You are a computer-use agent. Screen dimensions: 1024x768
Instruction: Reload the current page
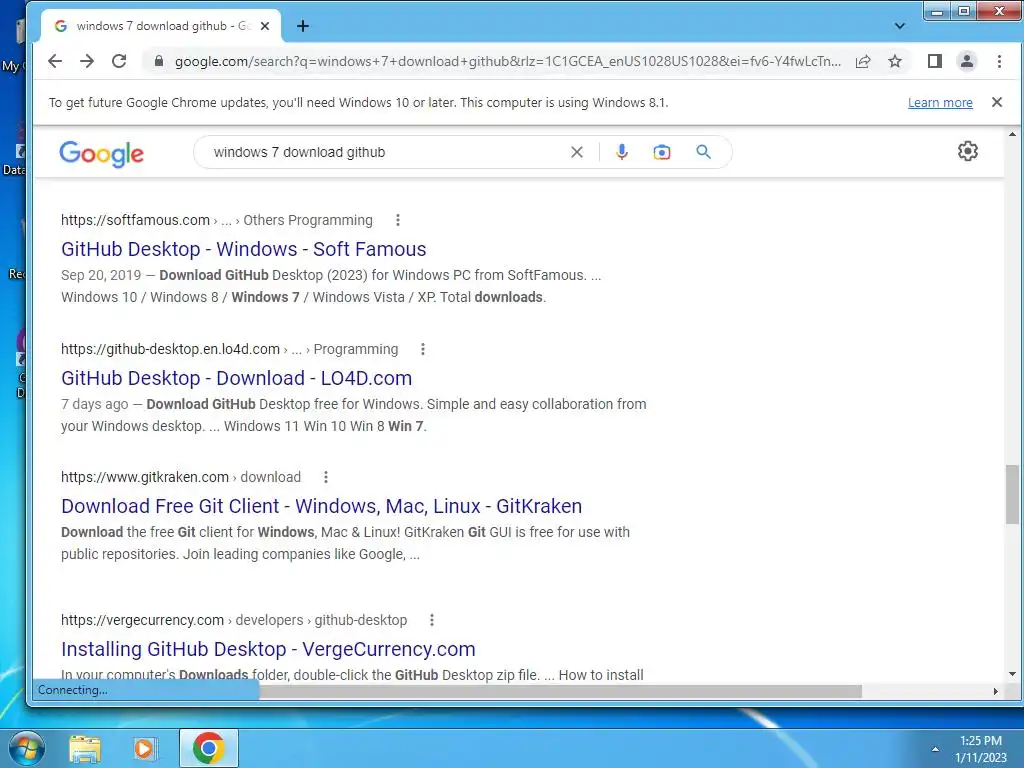[119, 61]
